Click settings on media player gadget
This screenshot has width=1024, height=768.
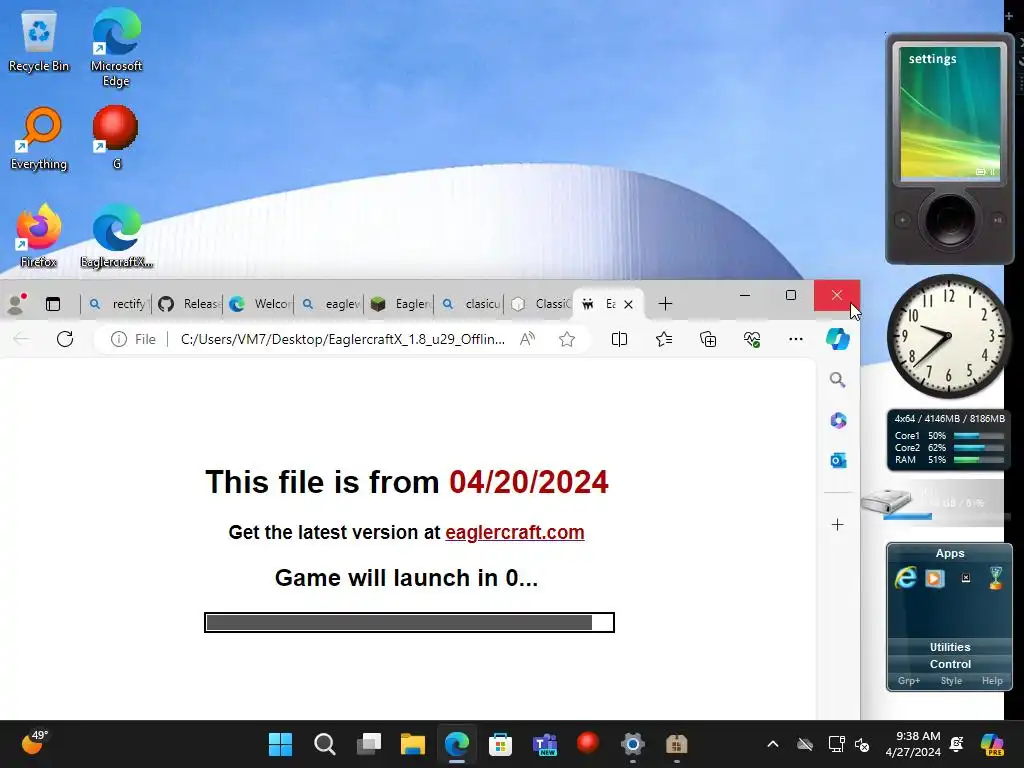pos(933,59)
